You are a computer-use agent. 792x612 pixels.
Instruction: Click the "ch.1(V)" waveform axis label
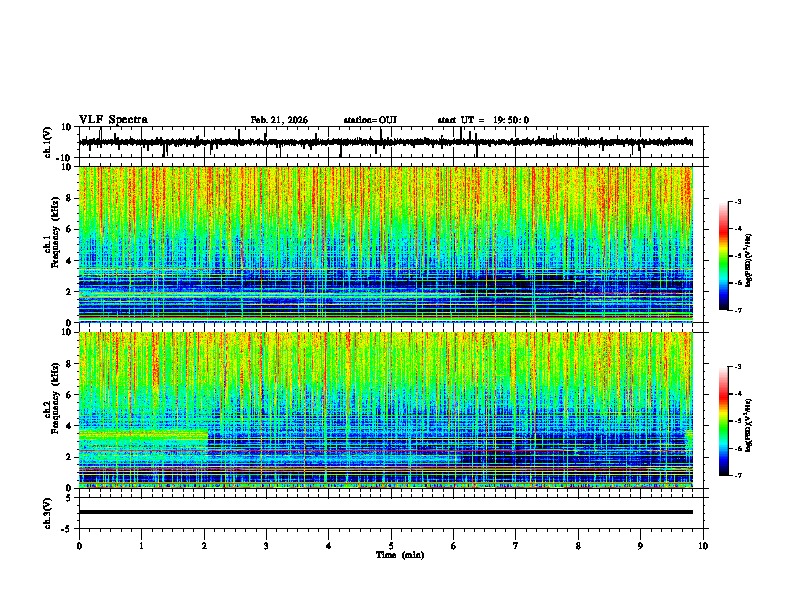[48, 142]
